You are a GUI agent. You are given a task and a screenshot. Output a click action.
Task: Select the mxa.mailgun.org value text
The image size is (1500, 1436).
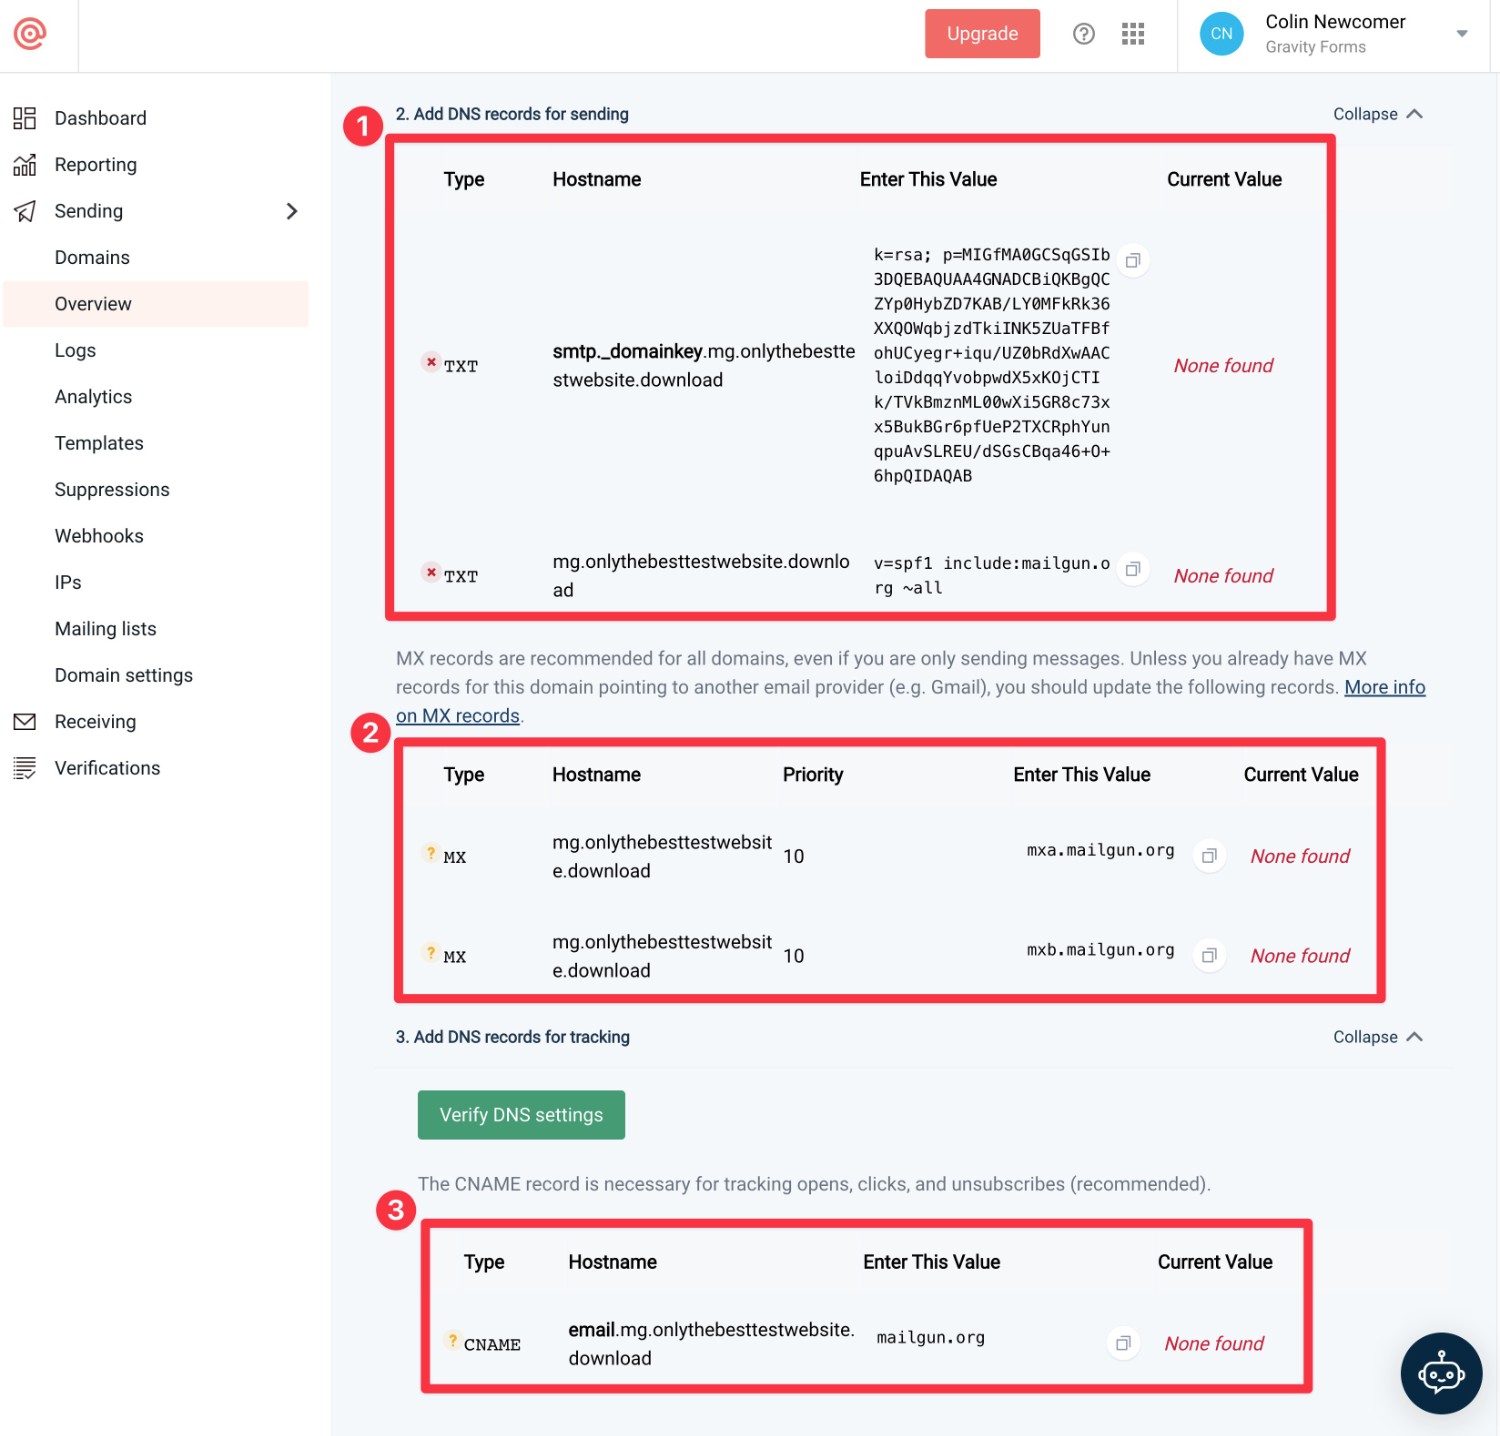click(x=1100, y=850)
